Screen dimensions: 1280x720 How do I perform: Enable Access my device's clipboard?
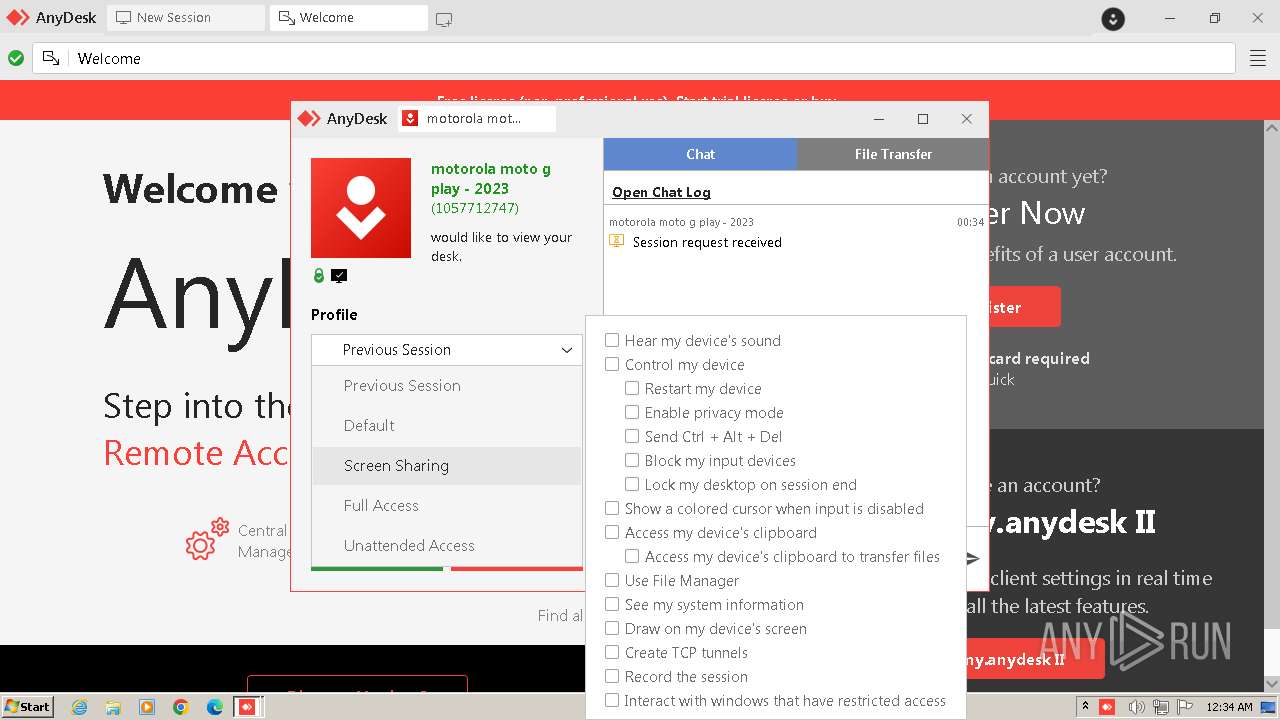612,532
